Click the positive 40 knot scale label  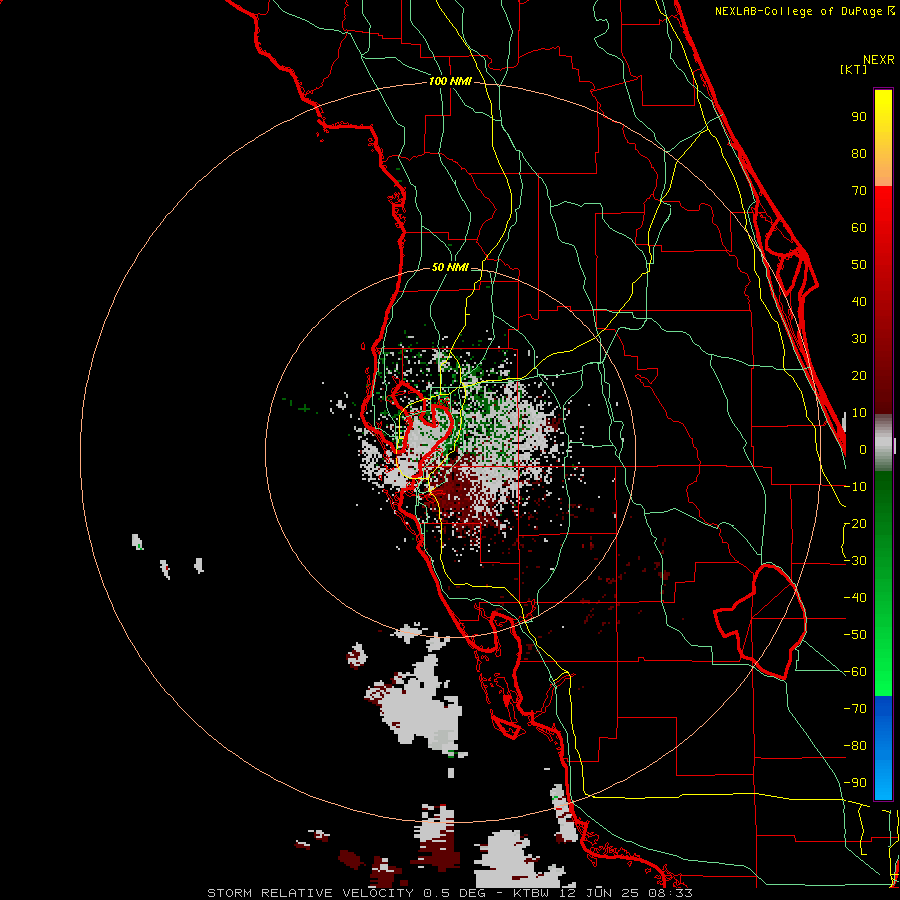[859, 302]
